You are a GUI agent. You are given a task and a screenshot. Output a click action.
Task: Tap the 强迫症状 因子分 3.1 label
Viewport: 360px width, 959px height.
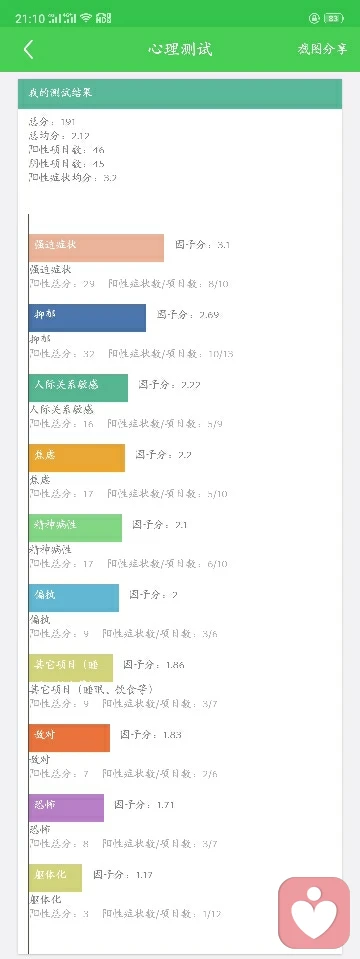[203, 245]
